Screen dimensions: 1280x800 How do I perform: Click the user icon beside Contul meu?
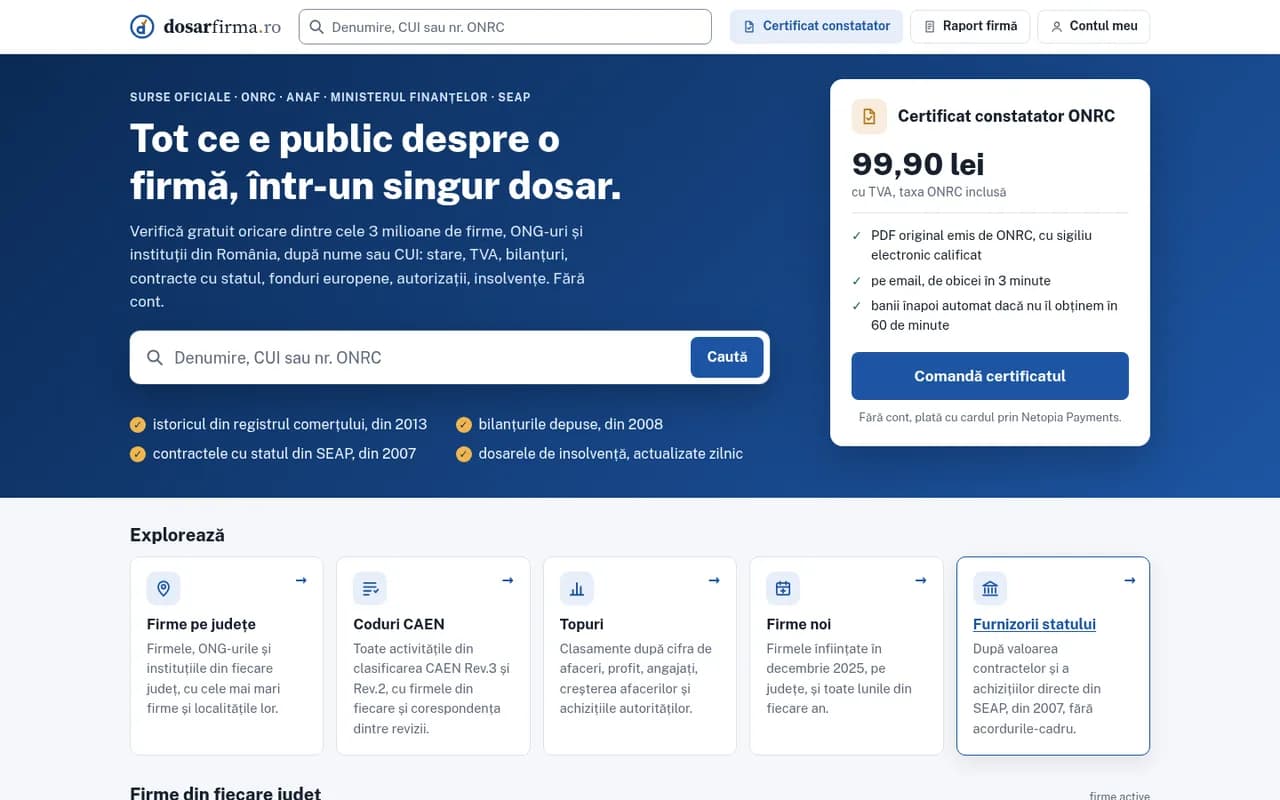1056,27
